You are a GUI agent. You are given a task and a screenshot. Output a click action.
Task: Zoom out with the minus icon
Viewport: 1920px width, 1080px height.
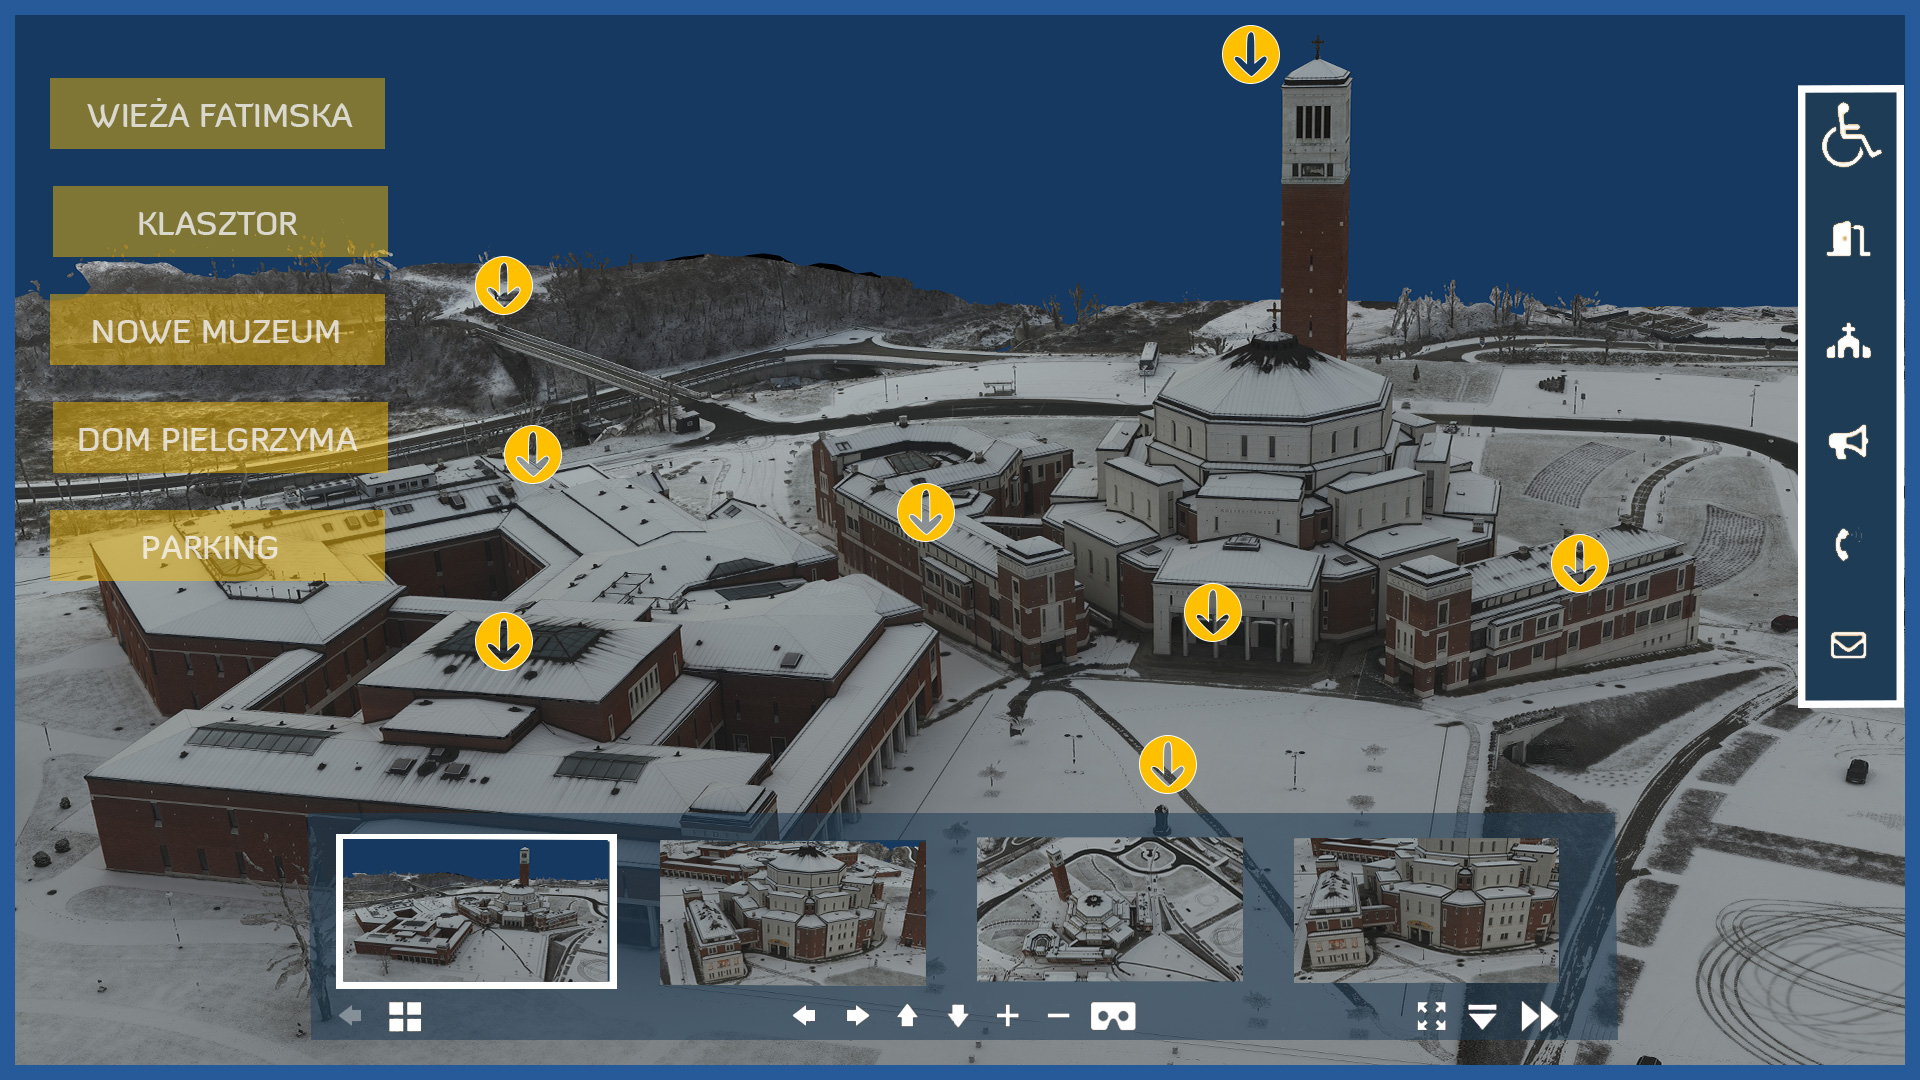[x=1058, y=1016]
